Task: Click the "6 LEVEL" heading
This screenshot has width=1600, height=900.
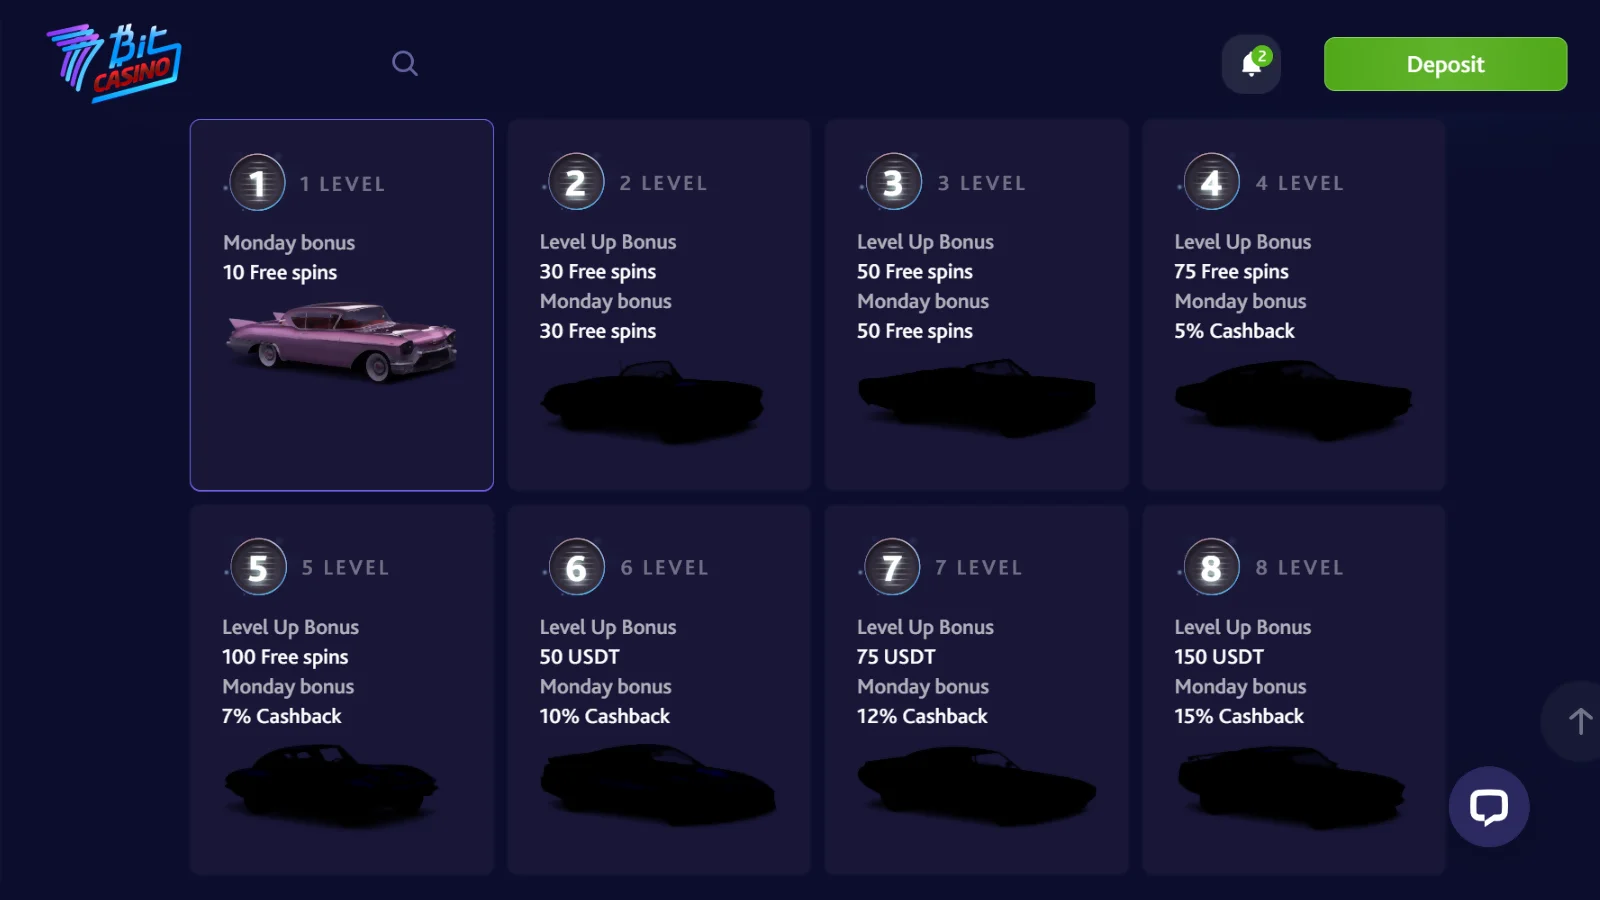Action: [664, 567]
